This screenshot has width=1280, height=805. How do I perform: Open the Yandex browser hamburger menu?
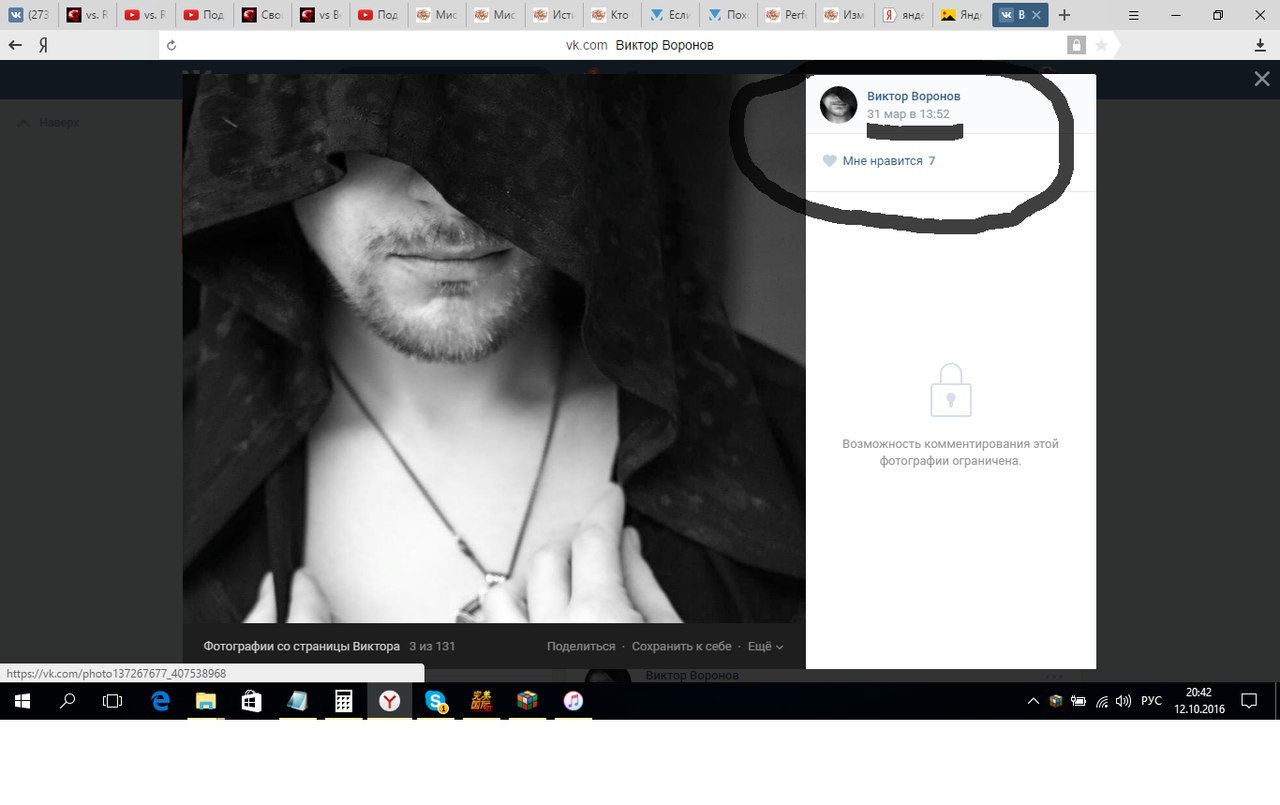[x=1132, y=15]
